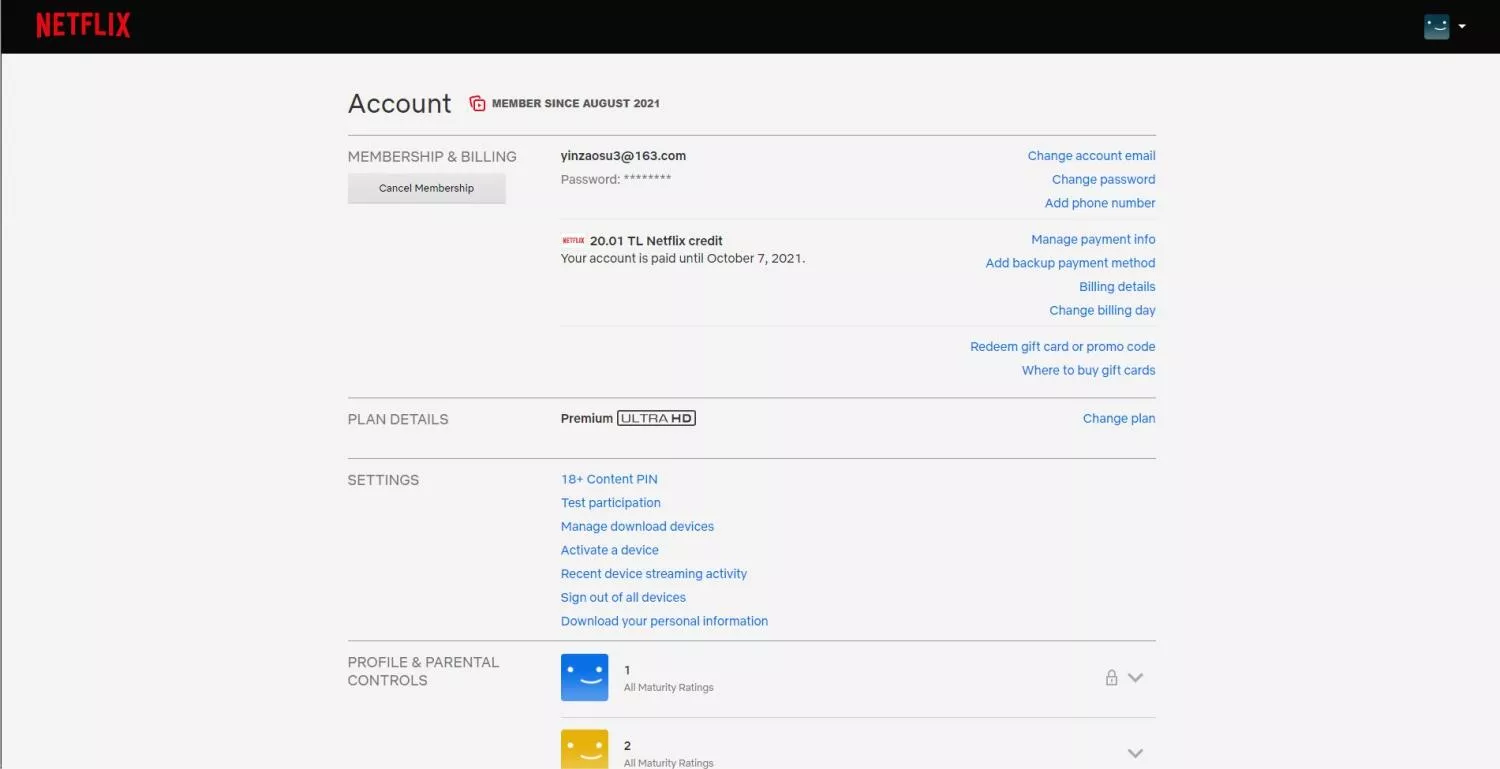Open Redeem gift card or promo code
Screen dimensions: 1500x769
1062,347
